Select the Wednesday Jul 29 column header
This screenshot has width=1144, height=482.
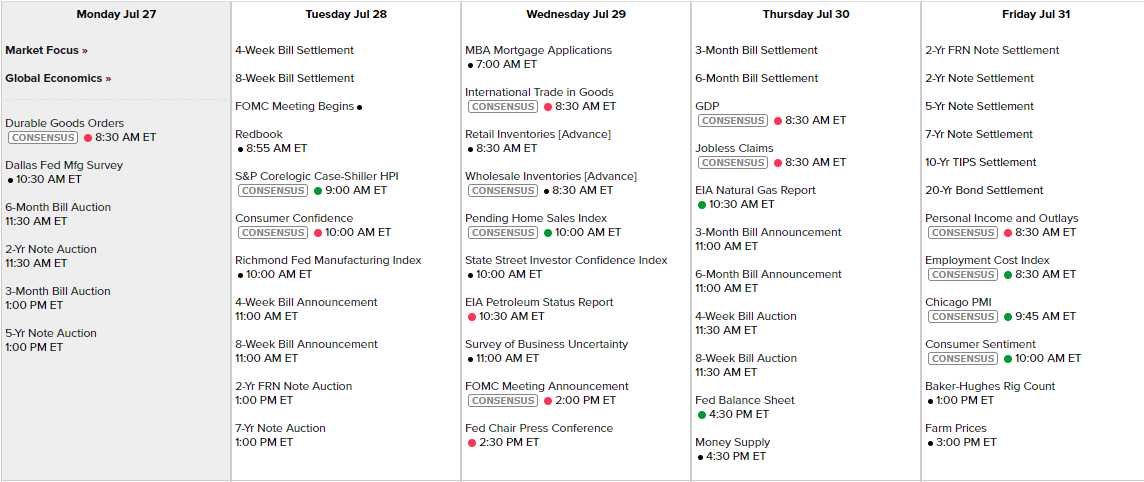coord(576,14)
